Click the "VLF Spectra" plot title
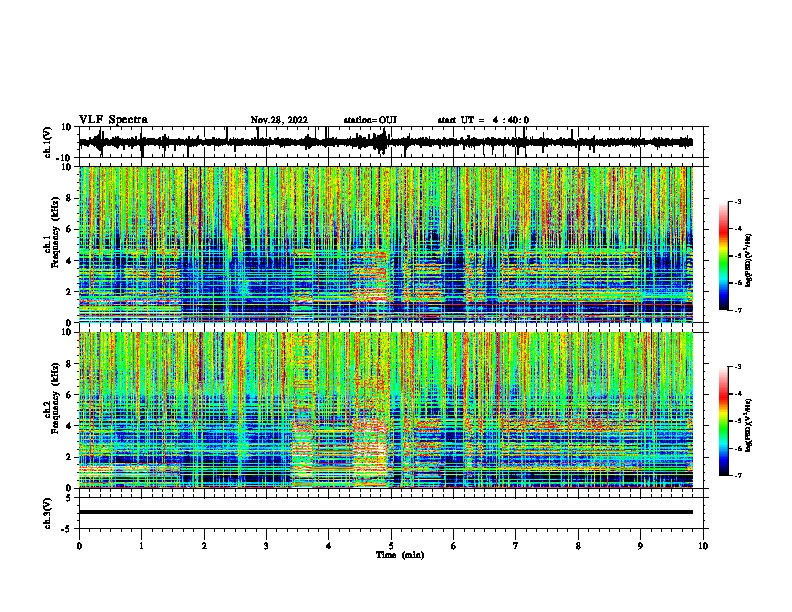 113,120
